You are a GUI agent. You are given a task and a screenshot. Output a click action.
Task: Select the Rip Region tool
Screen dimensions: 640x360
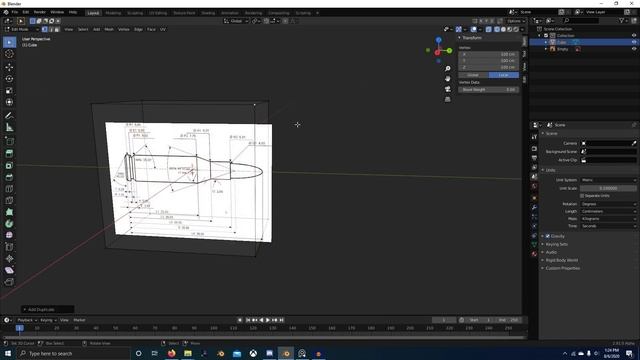click(x=9, y=282)
